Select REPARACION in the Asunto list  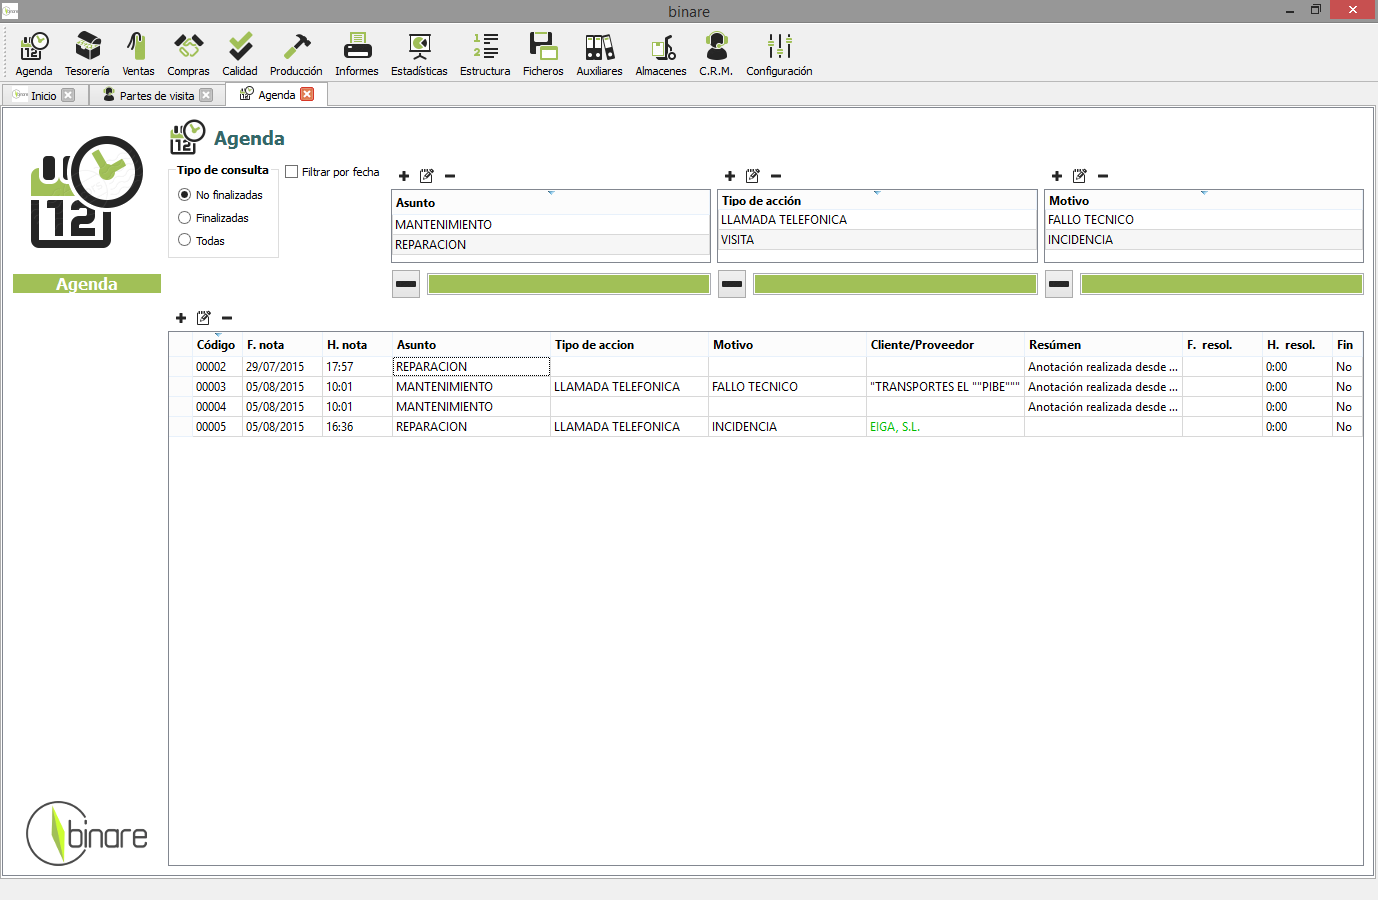click(550, 245)
